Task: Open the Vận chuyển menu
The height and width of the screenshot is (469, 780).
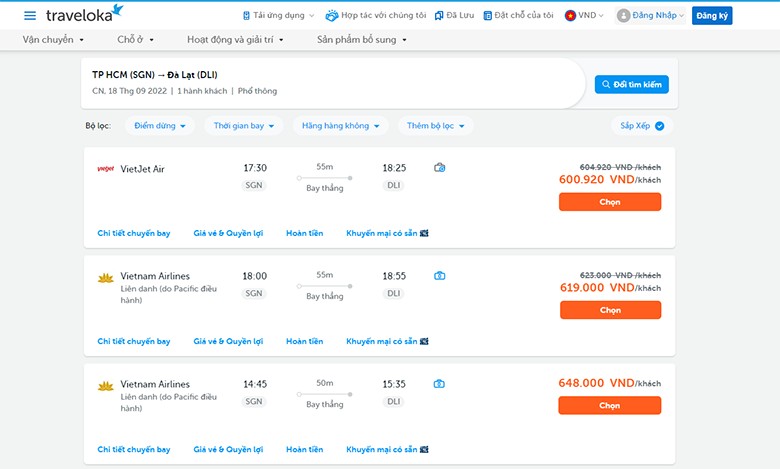Action: click(x=53, y=40)
